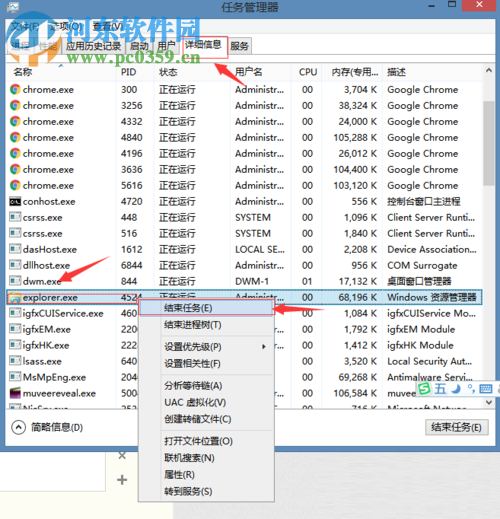
Task: Switch to the 应用历史记录 tab
Action: point(93,46)
